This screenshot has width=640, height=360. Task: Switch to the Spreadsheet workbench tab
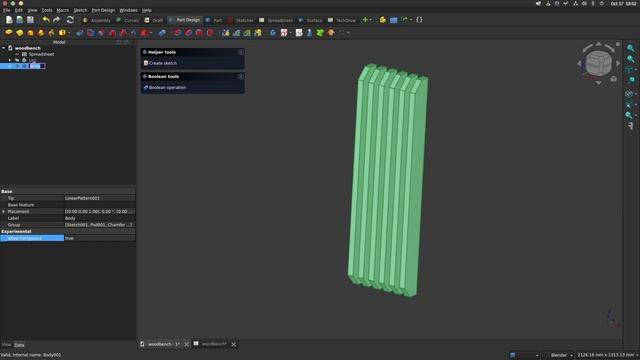[x=276, y=20]
